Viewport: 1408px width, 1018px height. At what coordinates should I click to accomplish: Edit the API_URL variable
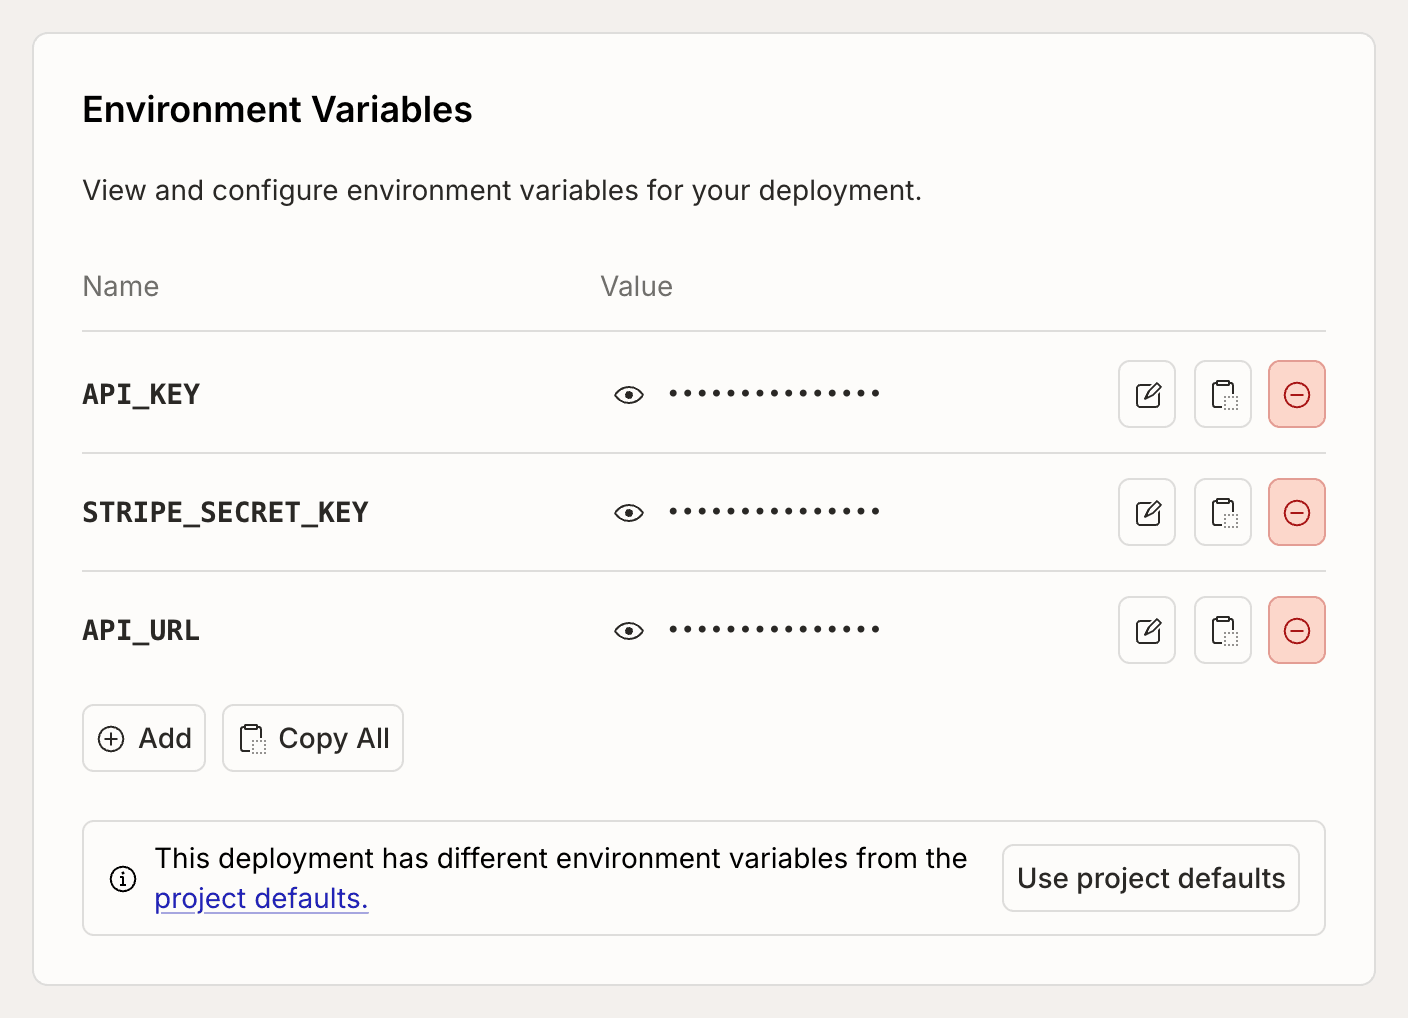(1147, 630)
